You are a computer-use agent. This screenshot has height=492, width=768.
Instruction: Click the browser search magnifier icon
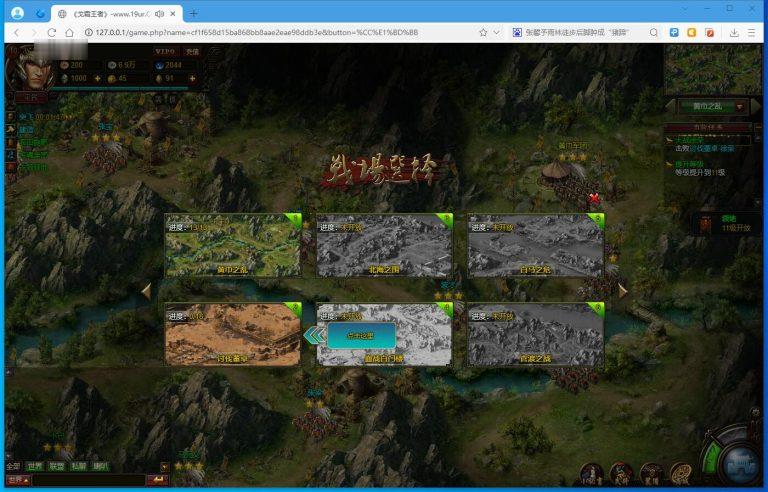tap(654, 32)
